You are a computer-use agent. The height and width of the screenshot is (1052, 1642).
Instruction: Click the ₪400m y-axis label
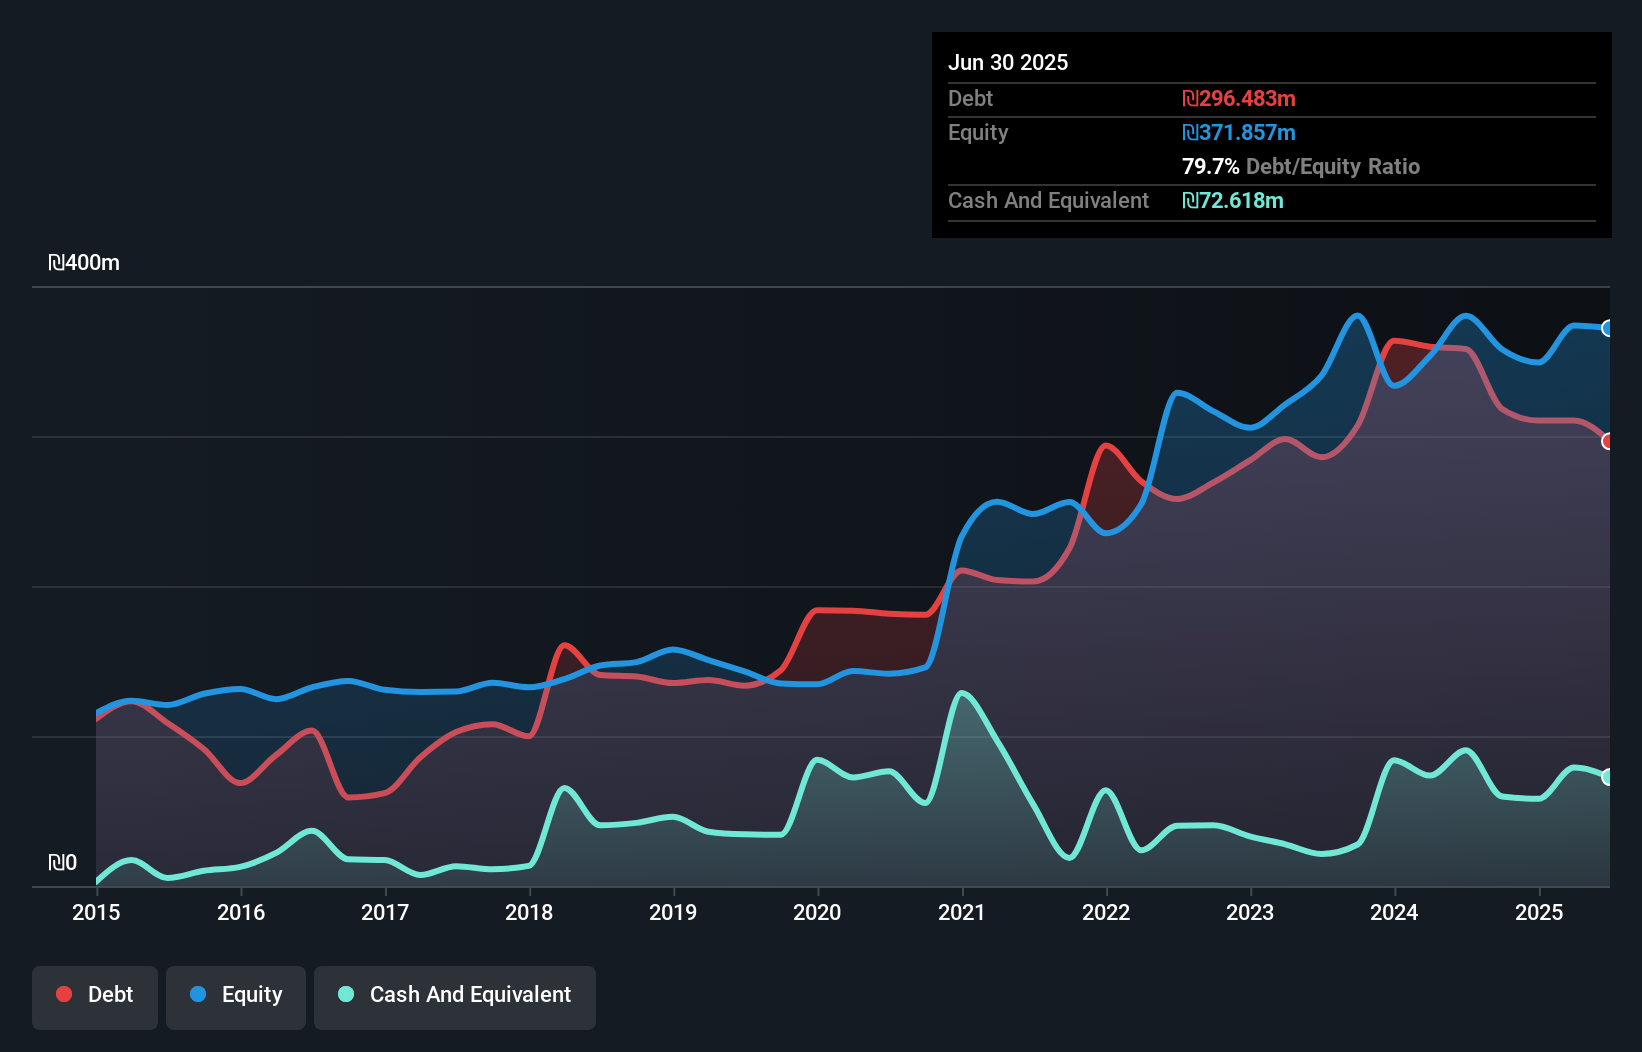pos(84,263)
